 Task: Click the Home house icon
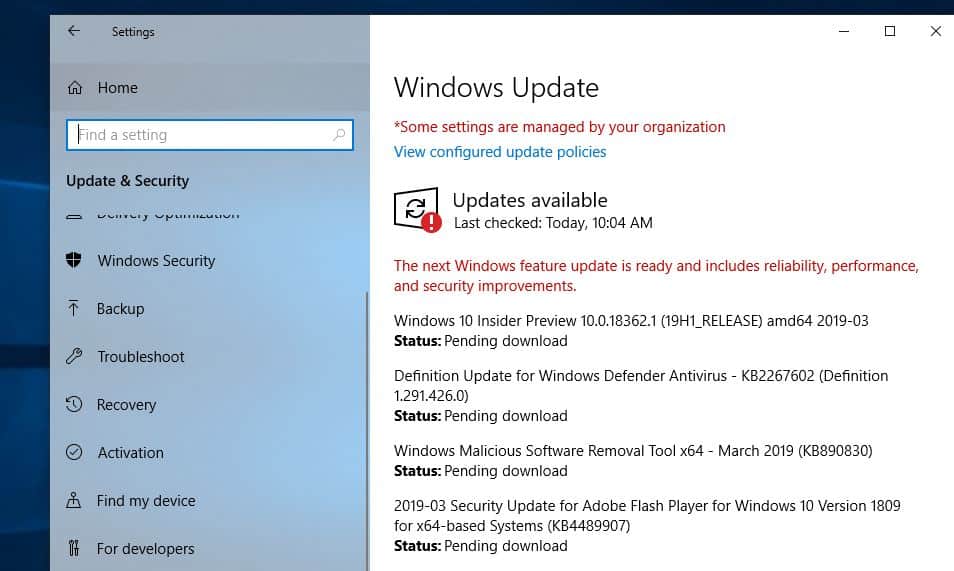tap(75, 88)
